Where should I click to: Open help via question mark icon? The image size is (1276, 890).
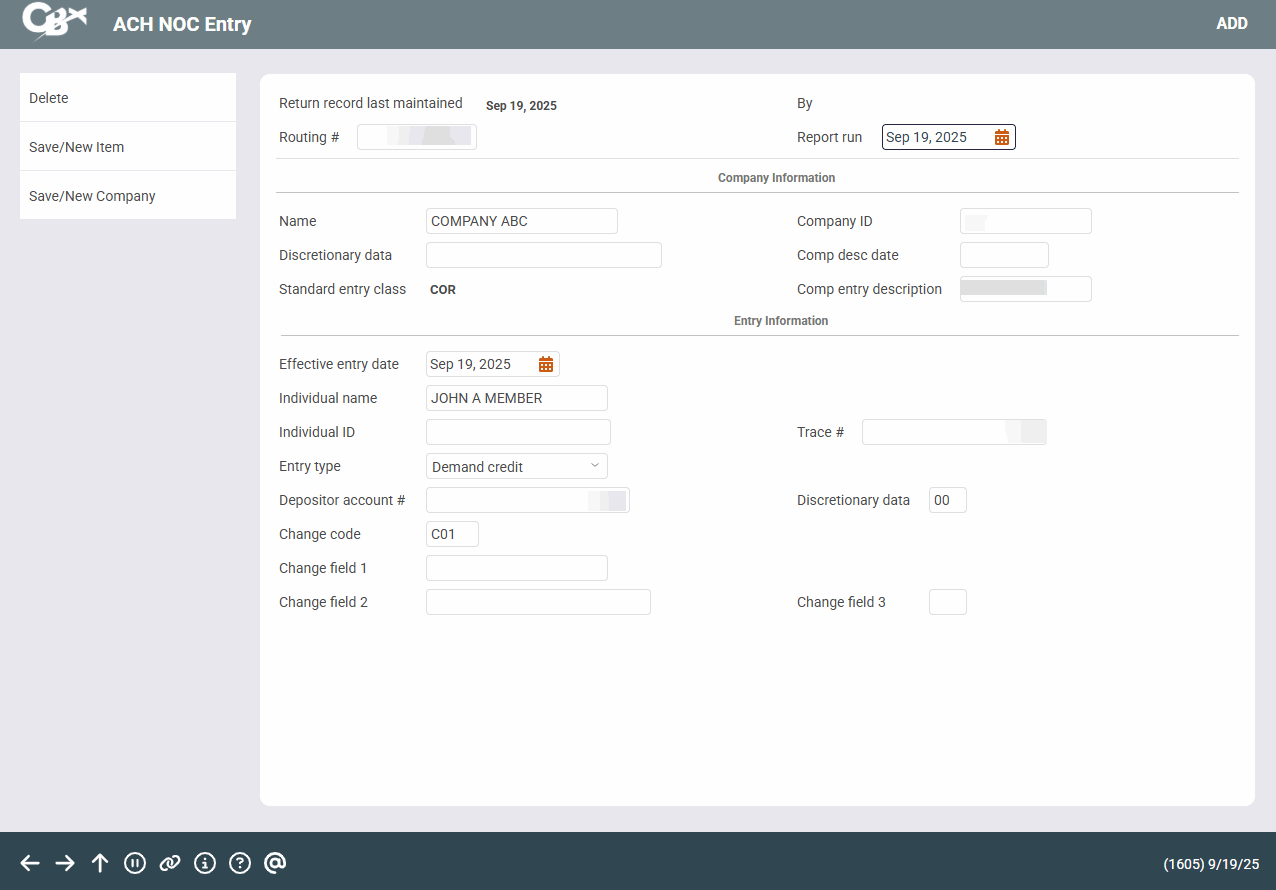(x=240, y=863)
